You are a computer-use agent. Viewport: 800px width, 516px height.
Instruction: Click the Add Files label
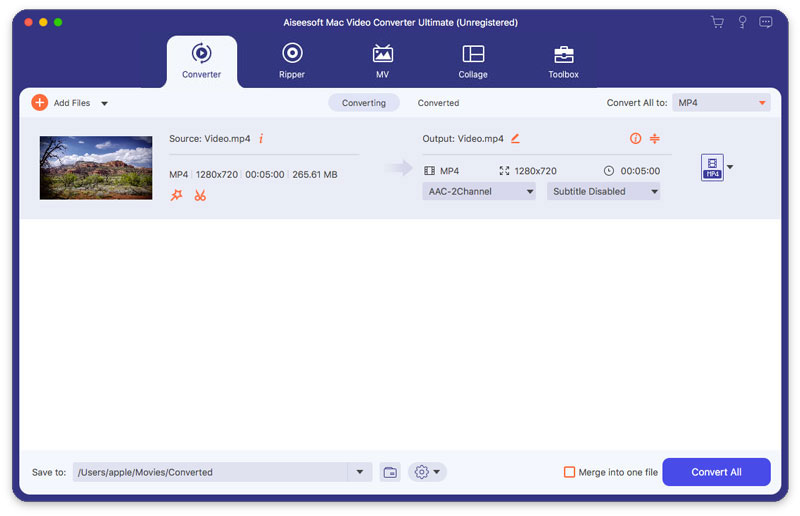(x=72, y=103)
